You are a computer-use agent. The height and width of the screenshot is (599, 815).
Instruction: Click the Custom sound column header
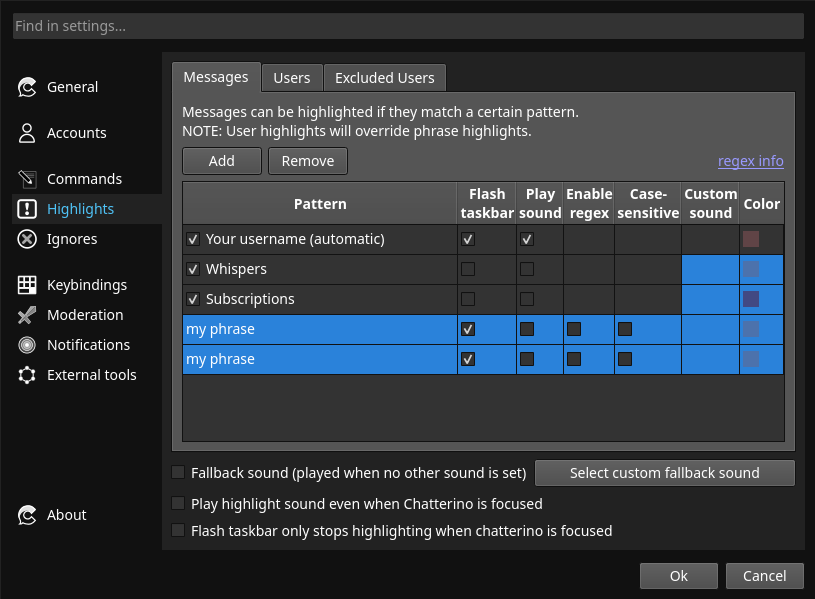[711, 204]
